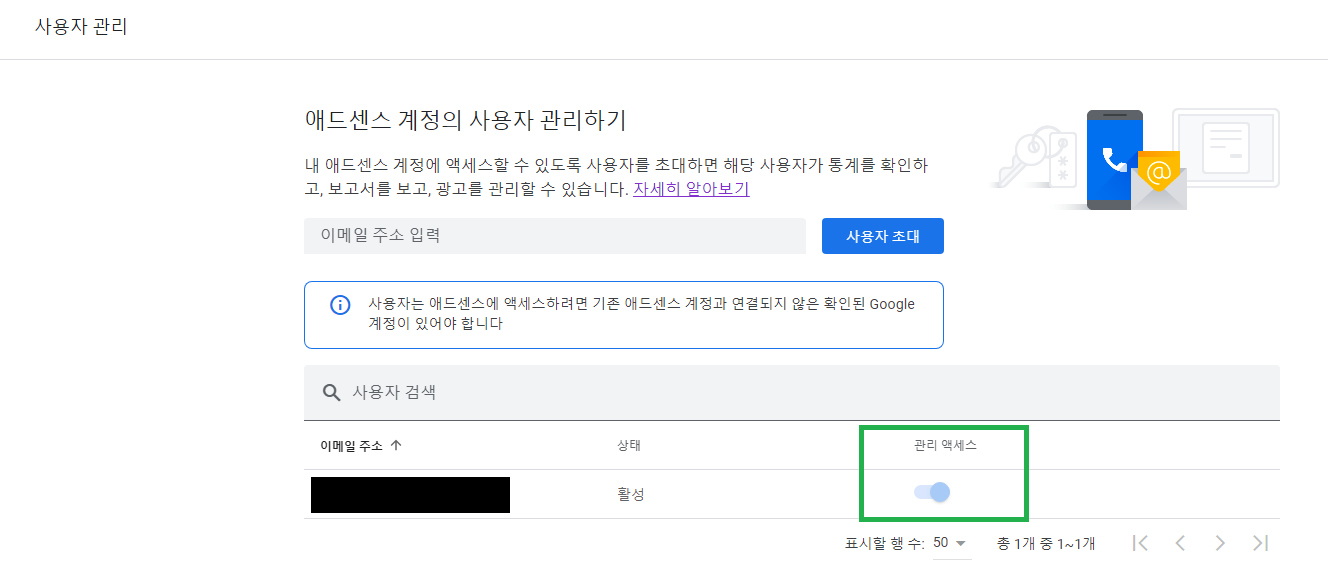
Task: Go to next page of results
Action: (x=1220, y=543)
